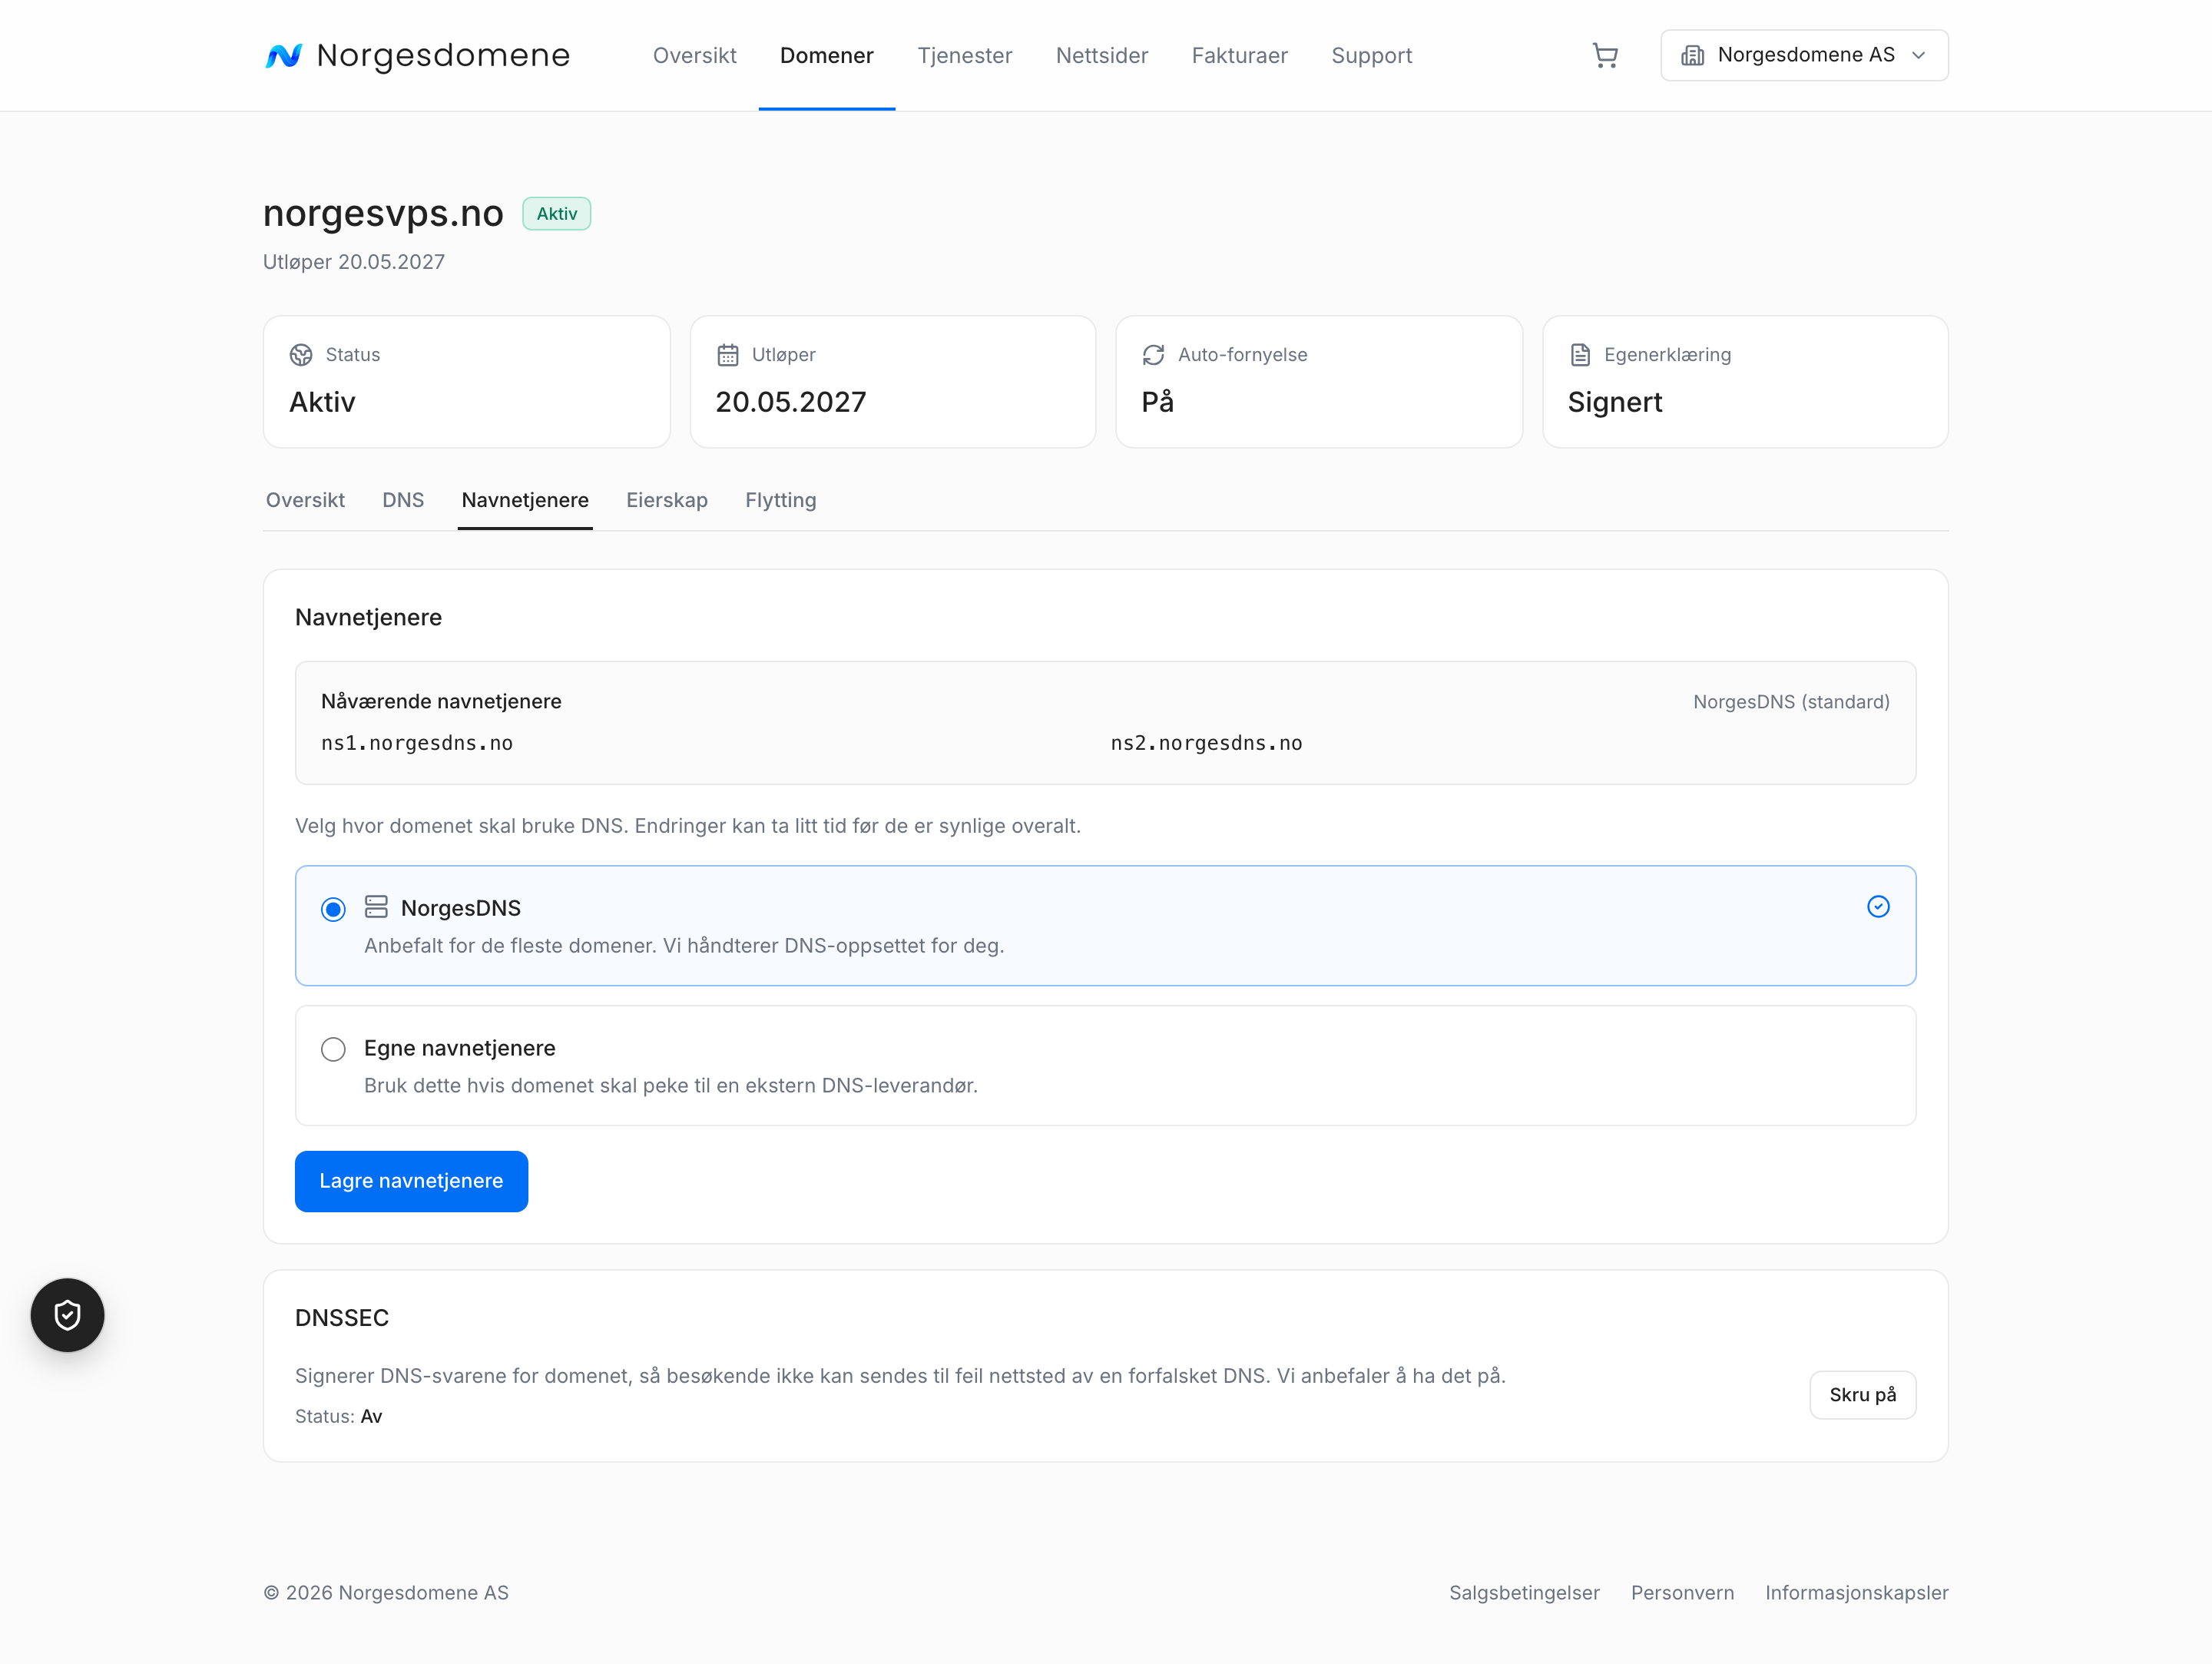
Task: Click the document icon beside Egenerklæring
Action: (x=1580, y=355)
